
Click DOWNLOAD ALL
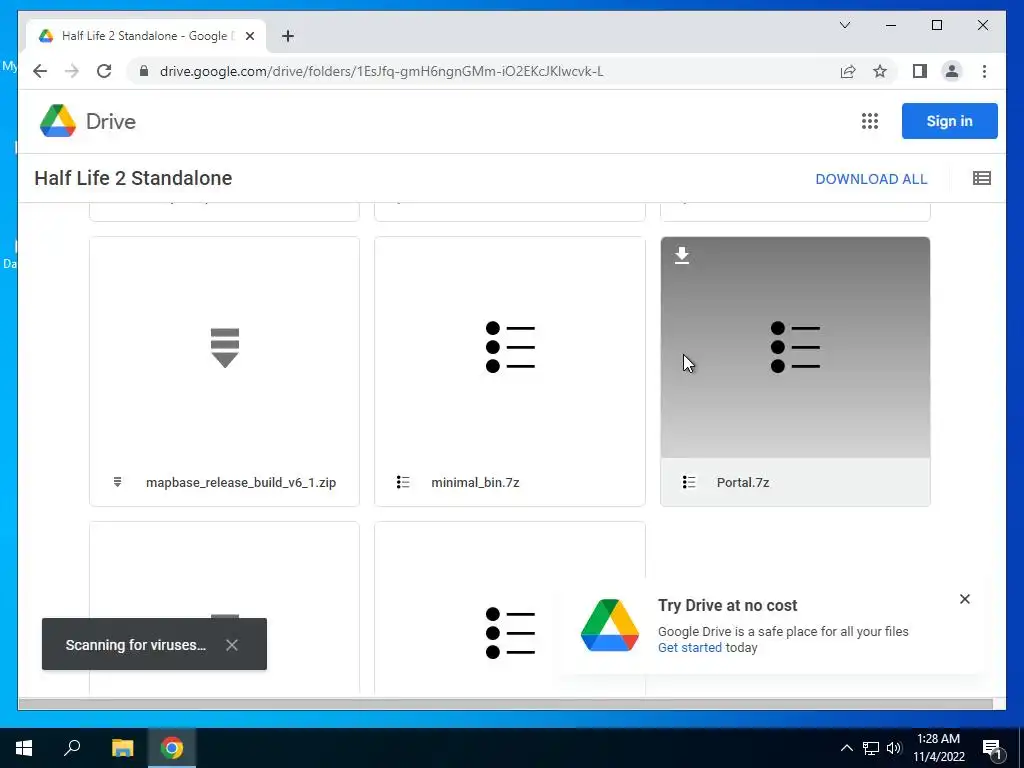(871, 179)
